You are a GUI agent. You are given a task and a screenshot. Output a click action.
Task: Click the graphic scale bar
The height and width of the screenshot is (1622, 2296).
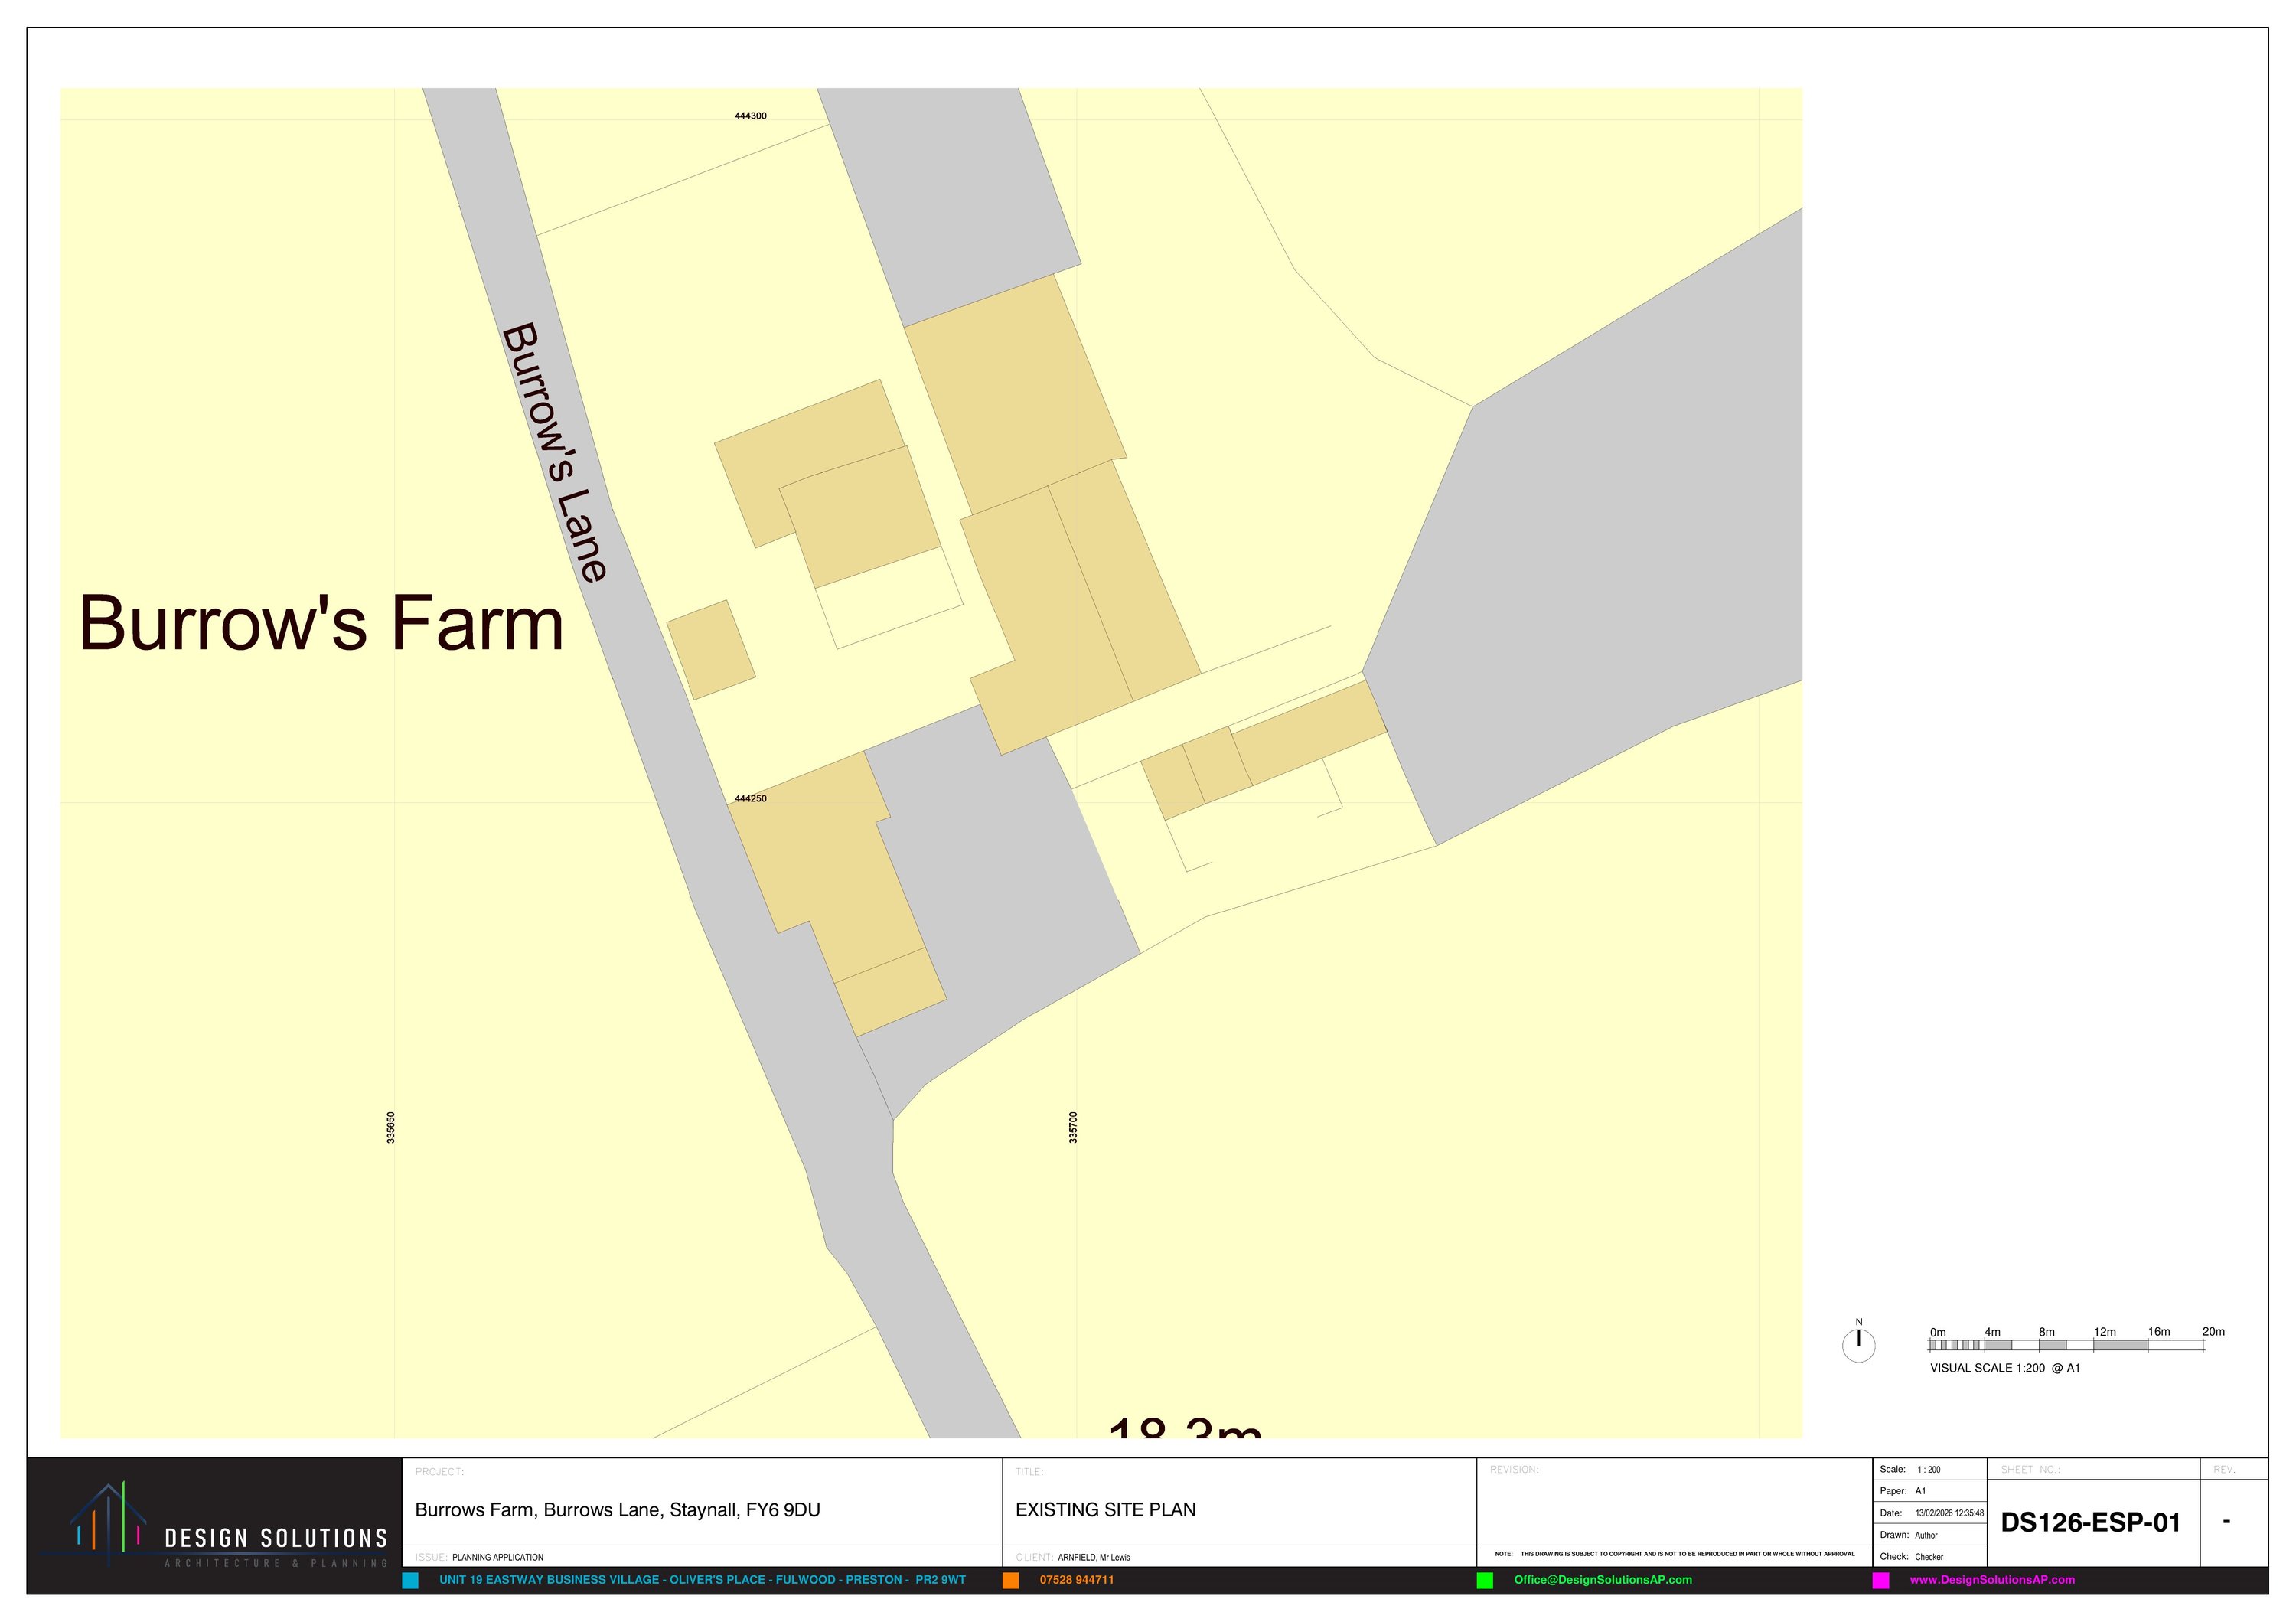coord(2066,1345)
